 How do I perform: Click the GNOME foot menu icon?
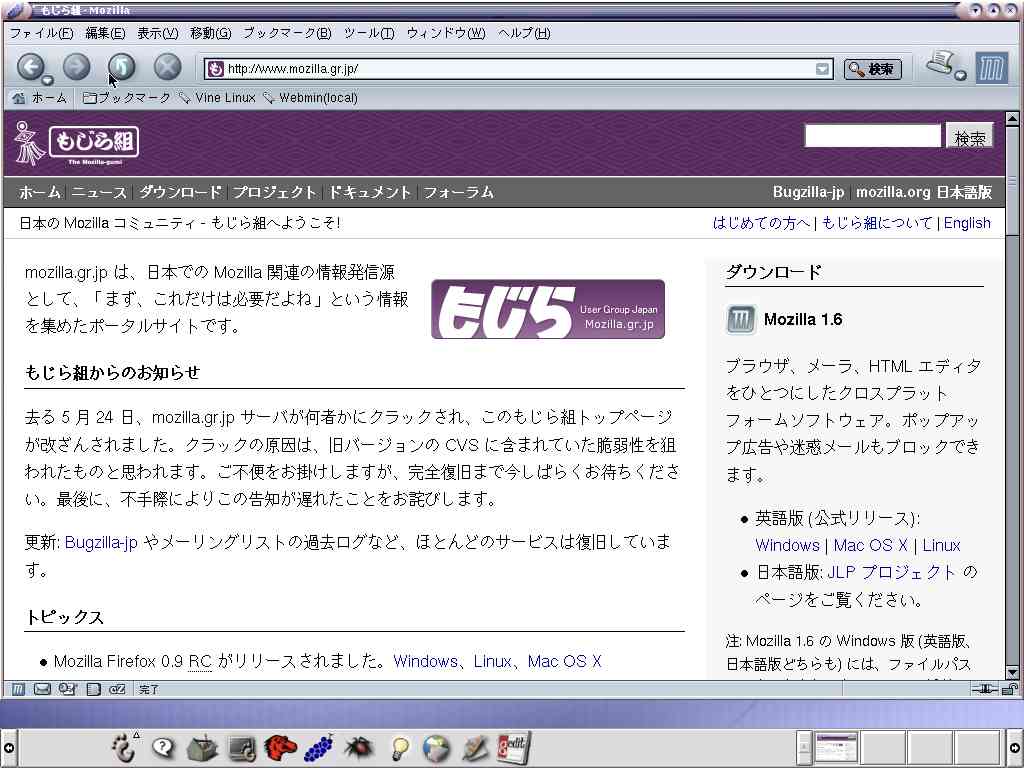(x=123, y=747)
